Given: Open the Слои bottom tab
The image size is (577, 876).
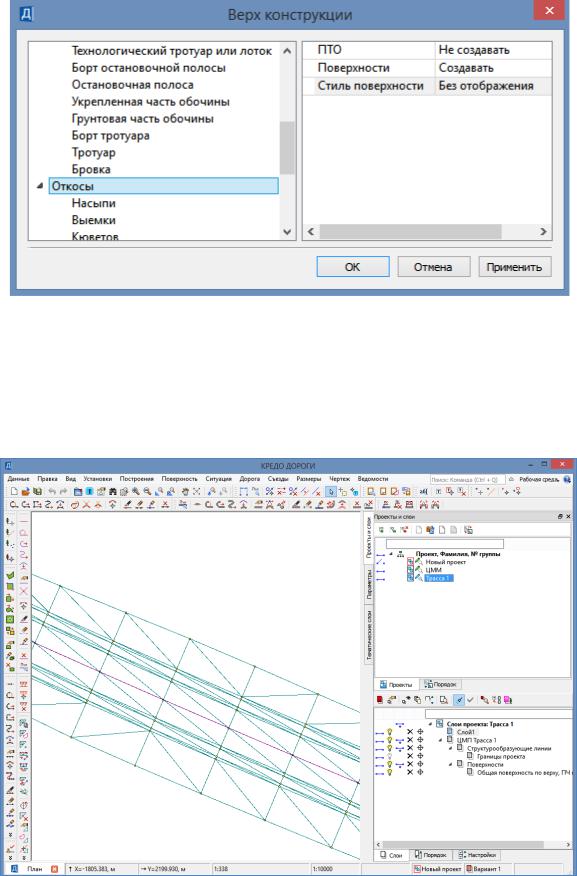Looking at the screenshot, I should click(392, 855).
